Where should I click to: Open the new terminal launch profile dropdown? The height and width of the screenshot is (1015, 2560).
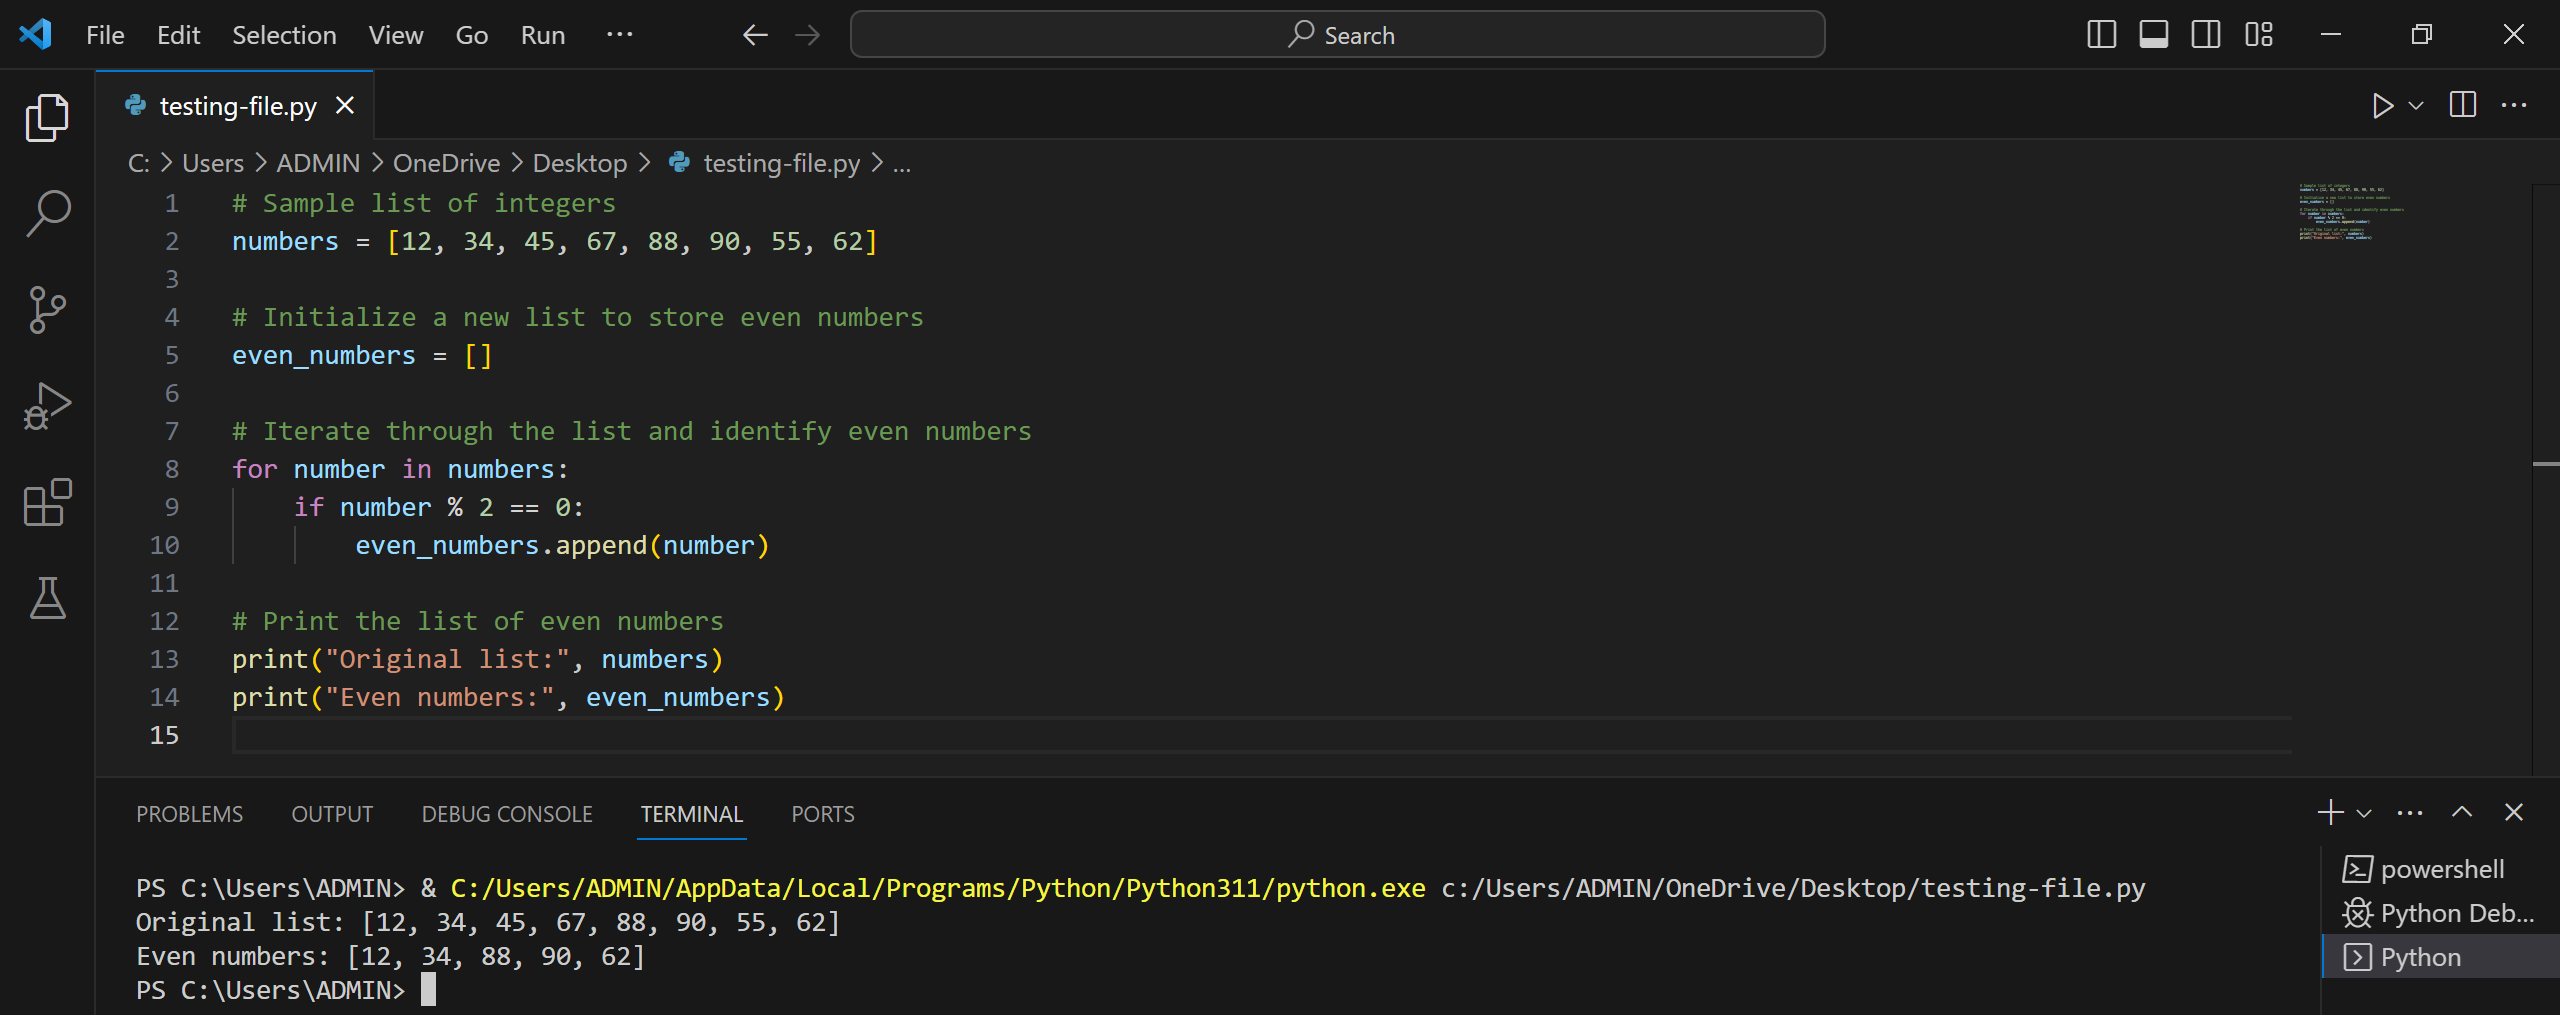pyautogui.click(x=2364, y=813)
